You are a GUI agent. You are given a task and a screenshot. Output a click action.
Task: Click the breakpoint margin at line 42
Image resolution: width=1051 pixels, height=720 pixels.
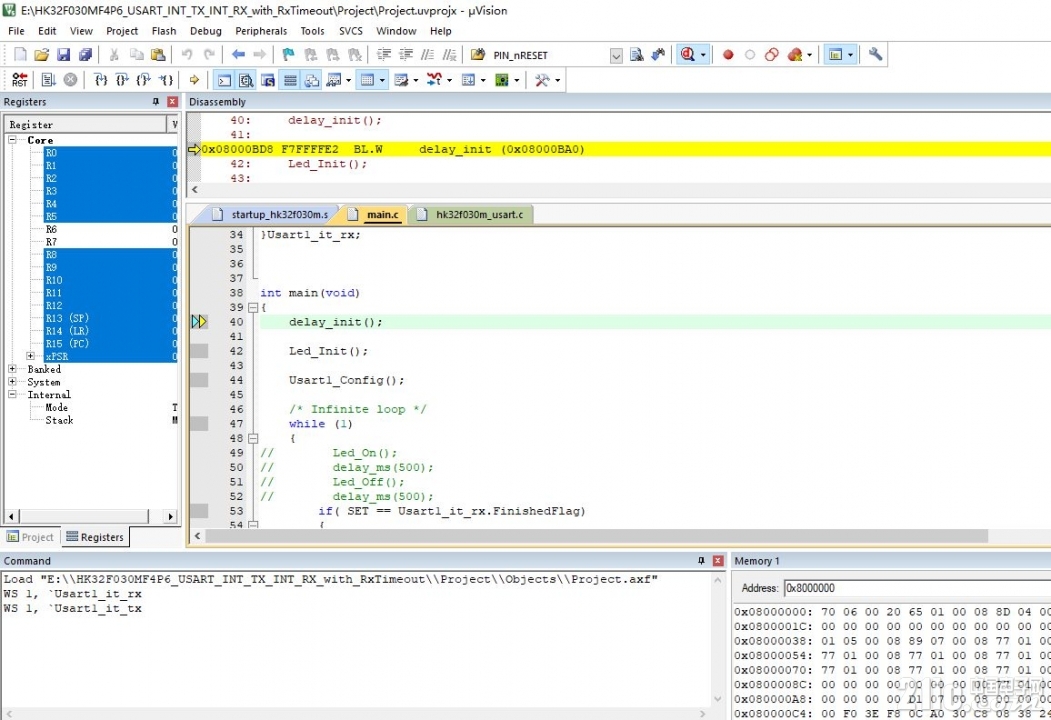pyautogui.click(x=199, y=351)
